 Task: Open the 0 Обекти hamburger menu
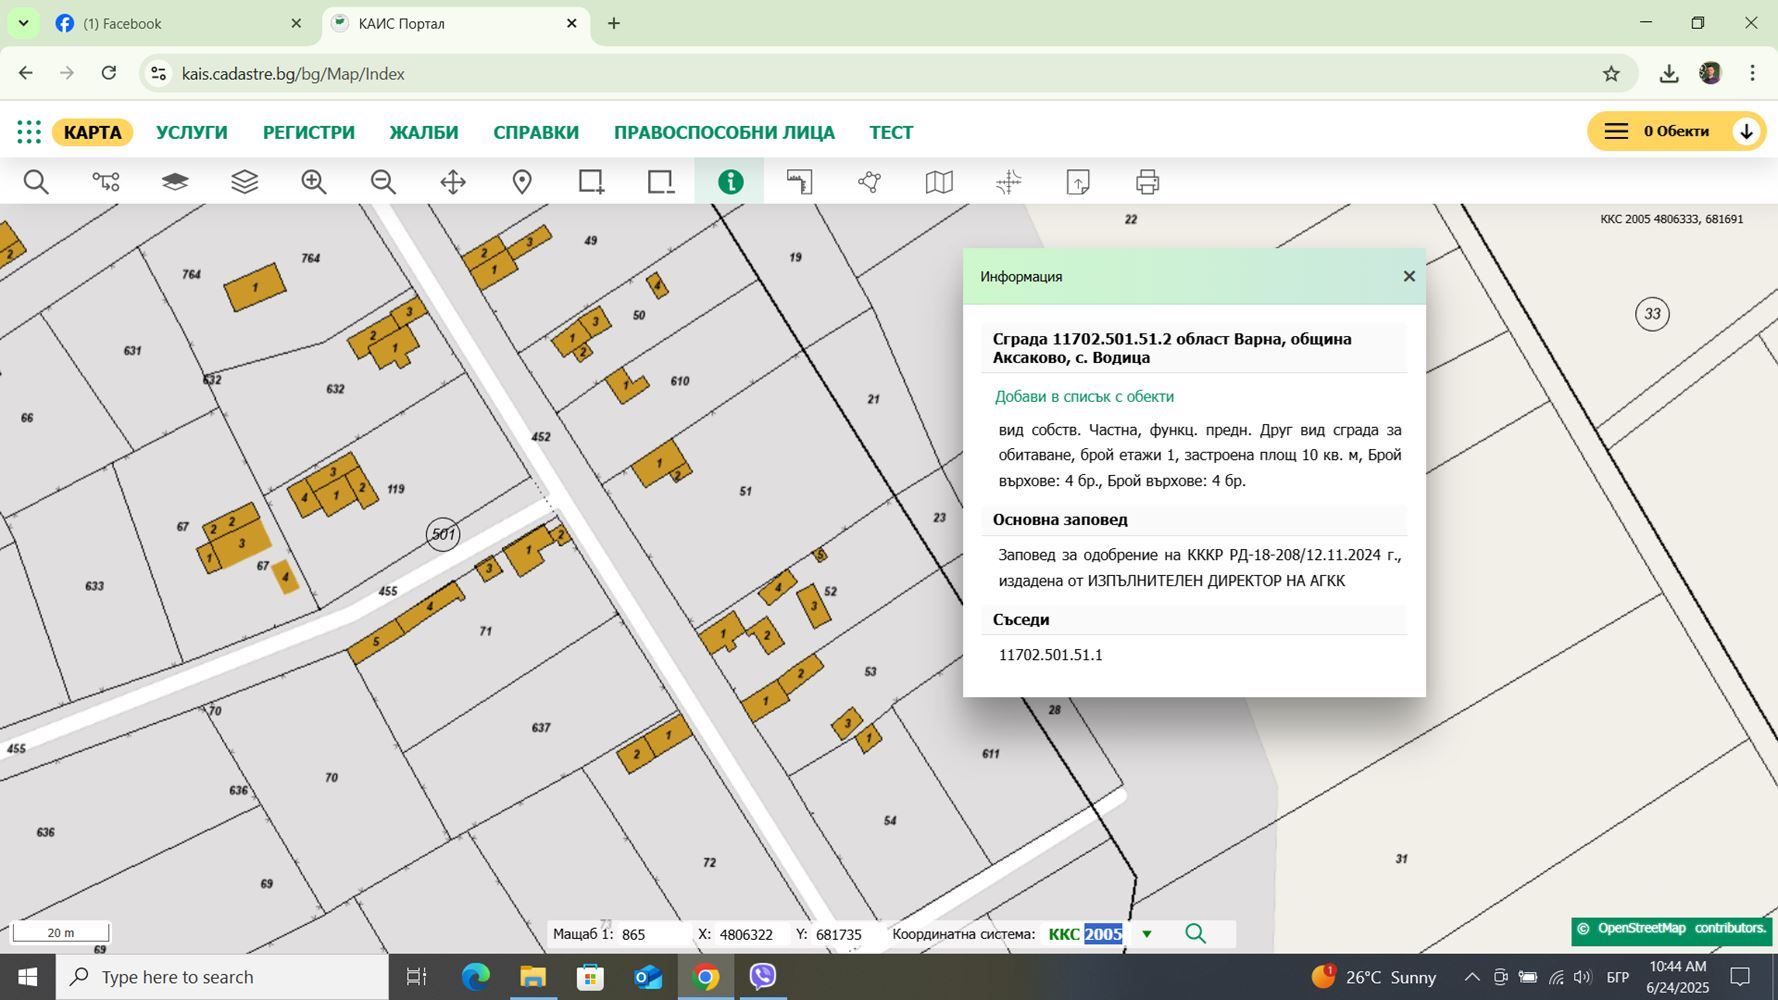click(x=1616, y=131)
